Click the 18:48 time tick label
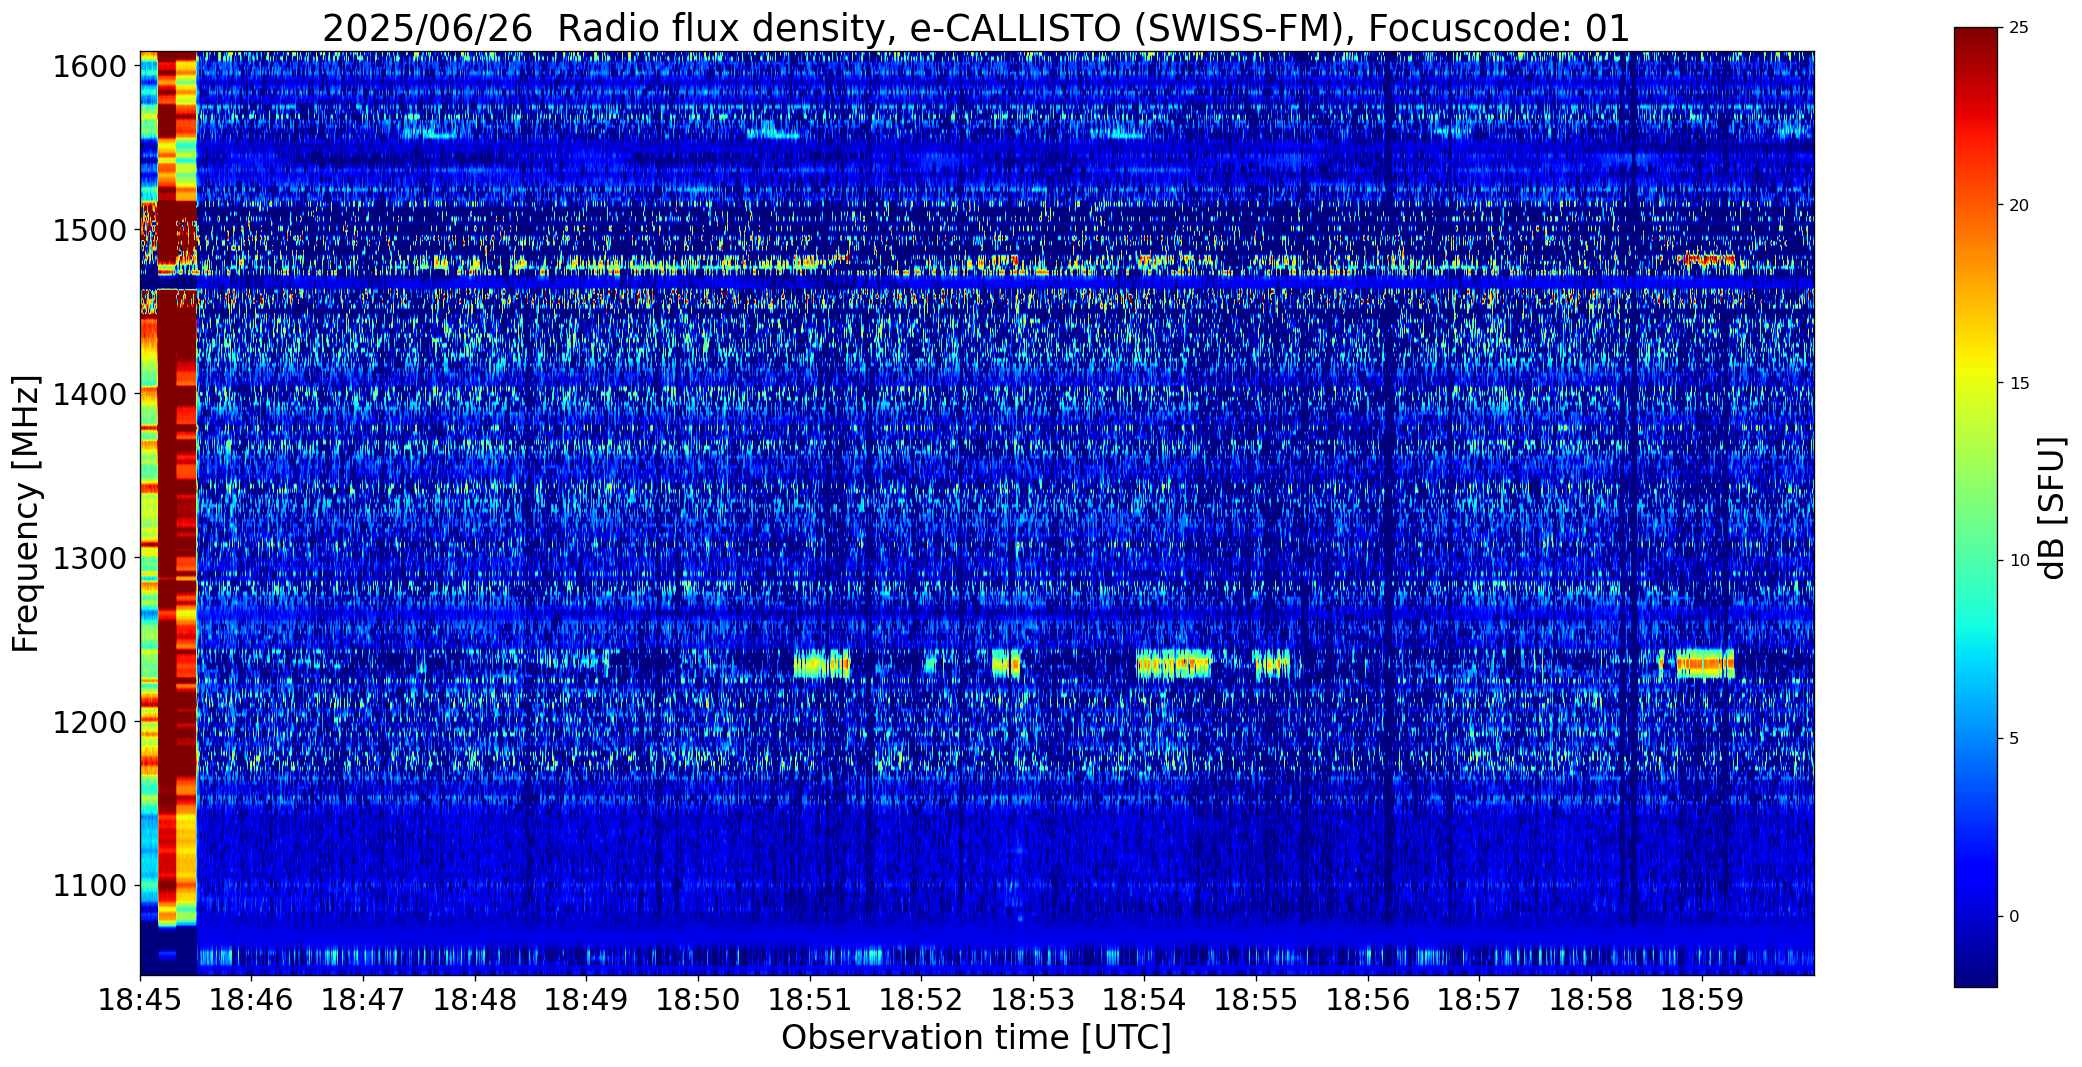 [x=475, y=1000]
